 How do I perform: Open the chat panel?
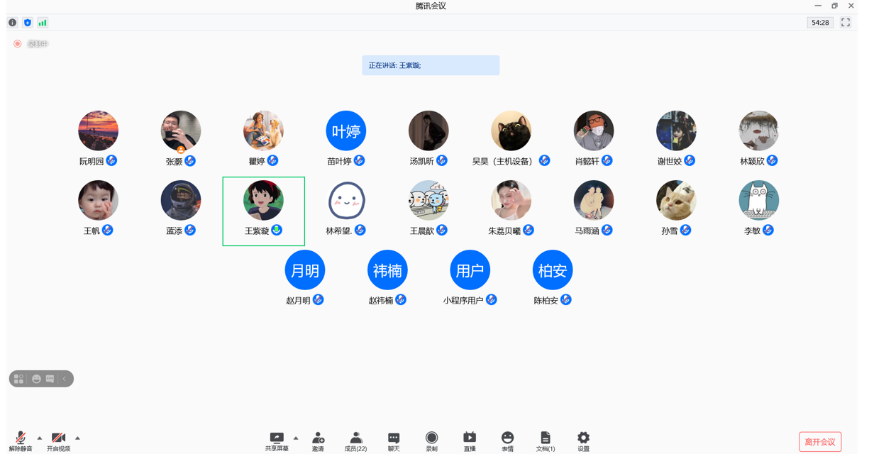(393, 439)
